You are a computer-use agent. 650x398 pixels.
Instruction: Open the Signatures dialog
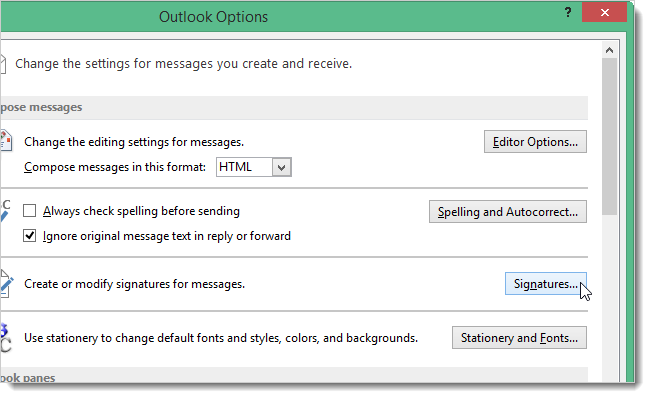pyautogui.click(x=546, y=284)
